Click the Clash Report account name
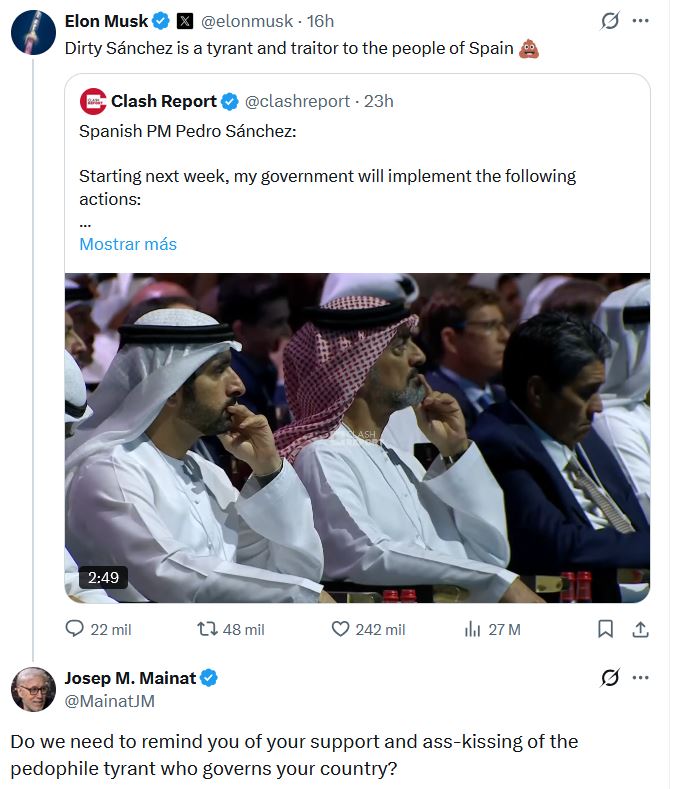Image resolution: width=675 pixels, height=789 pixels. (164, 101)
